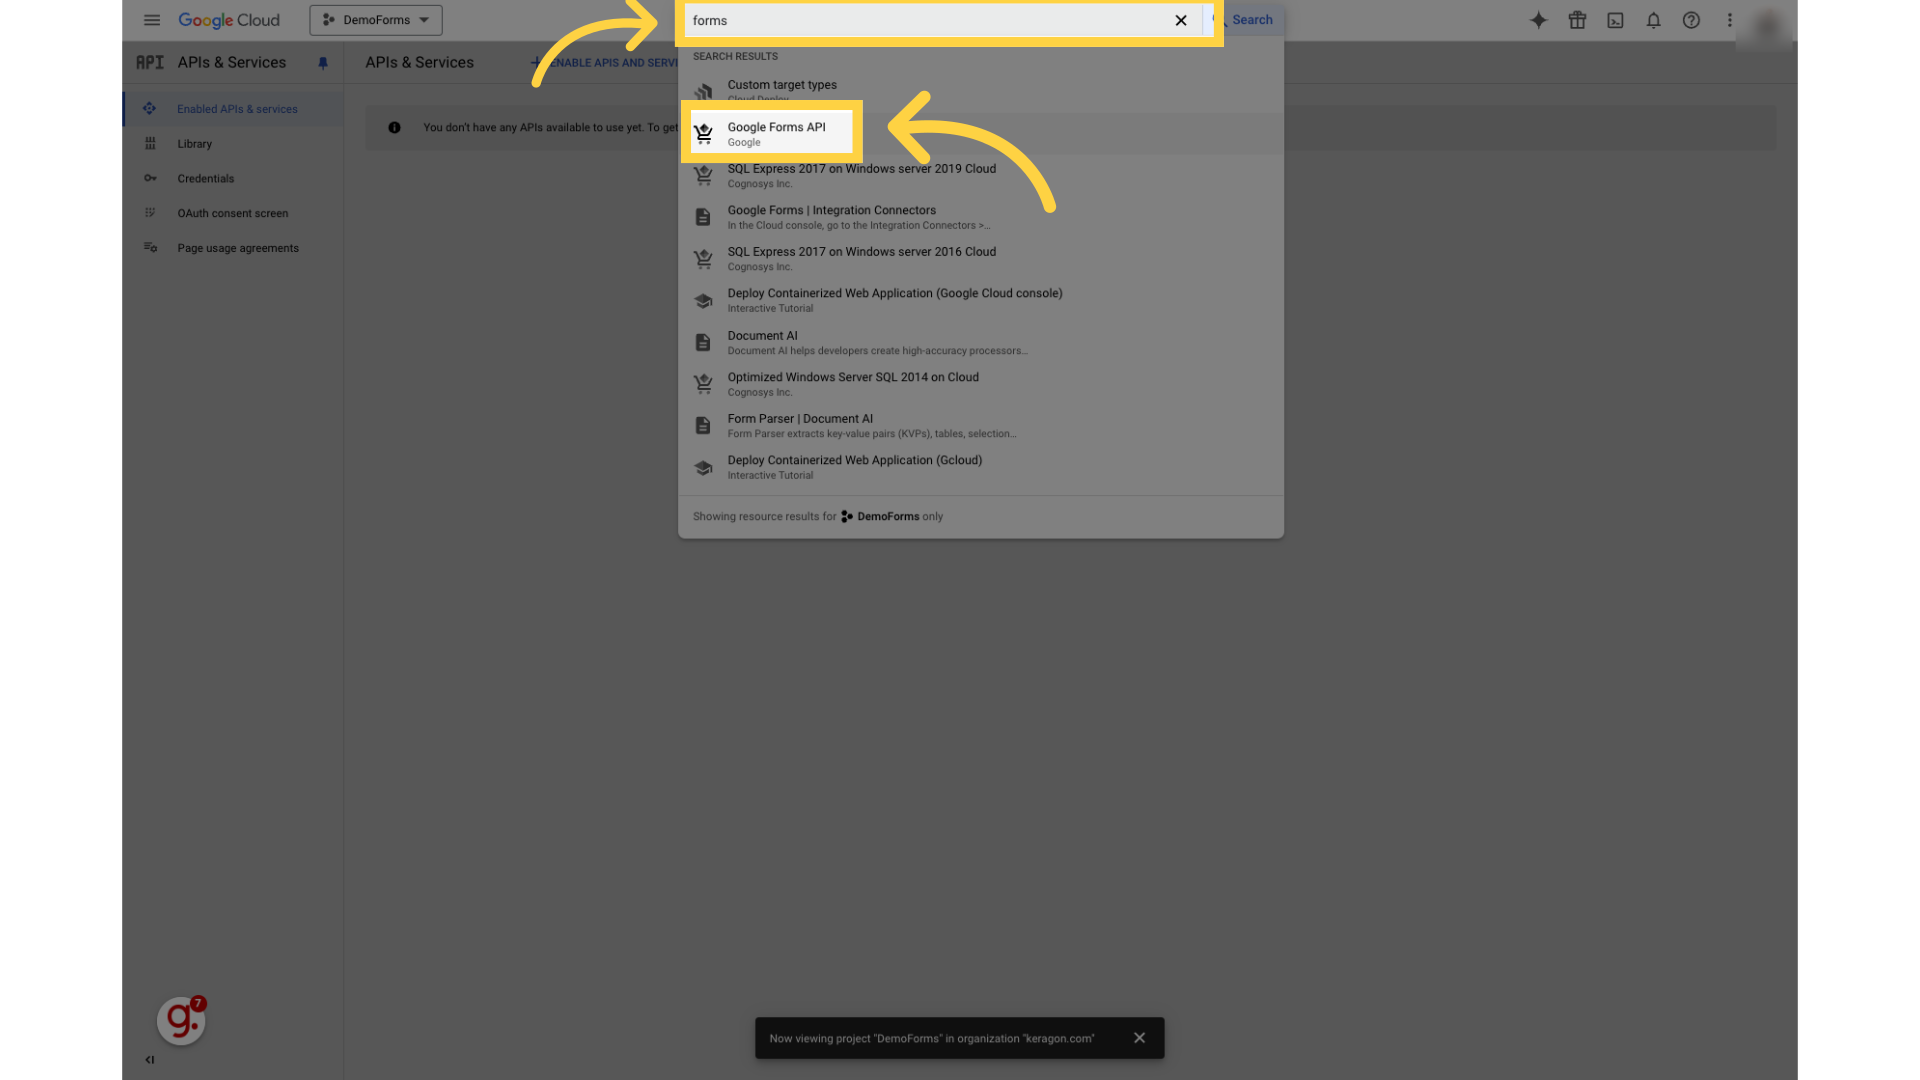Open Google Forms Integration Connectors result
The height and width of the screenshot is (1080, 1920).
tap(980, 217)
